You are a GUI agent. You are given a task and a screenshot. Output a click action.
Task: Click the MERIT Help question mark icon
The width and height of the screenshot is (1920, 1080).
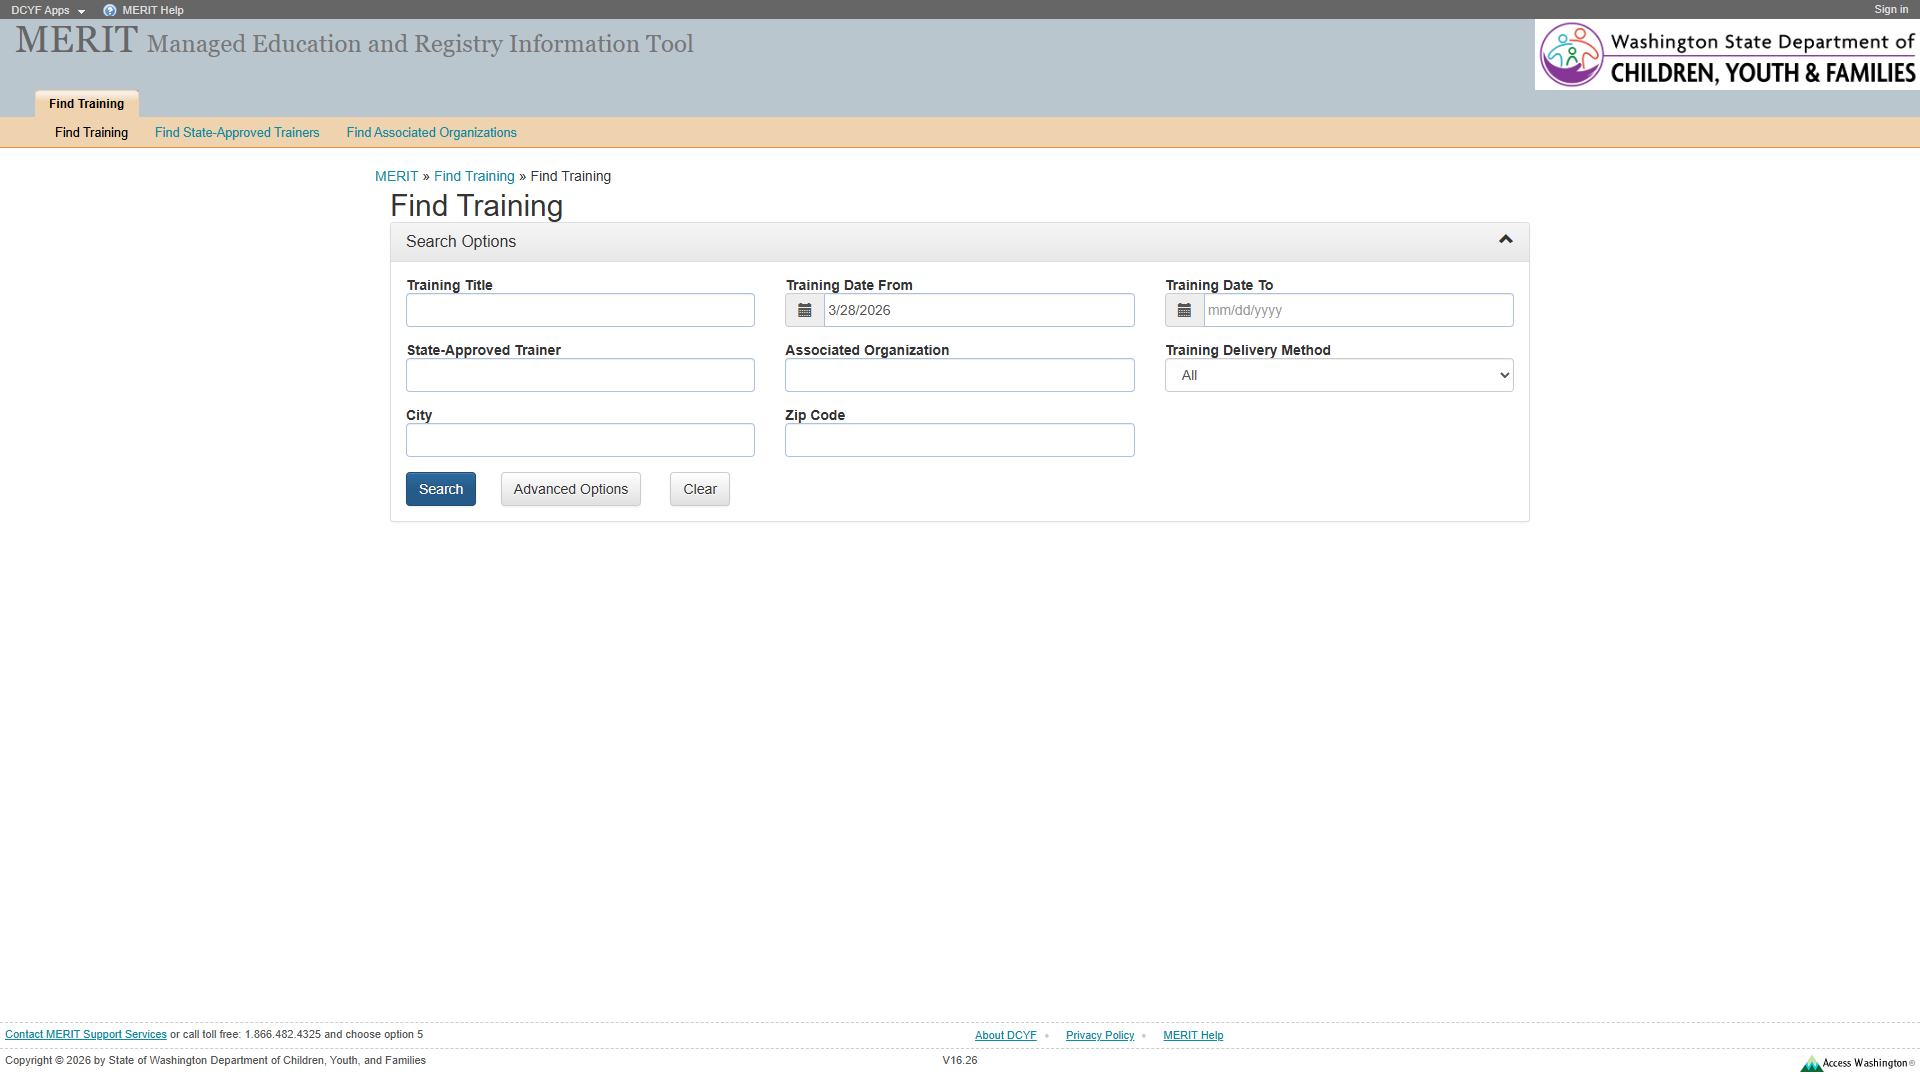click(109, 10)
